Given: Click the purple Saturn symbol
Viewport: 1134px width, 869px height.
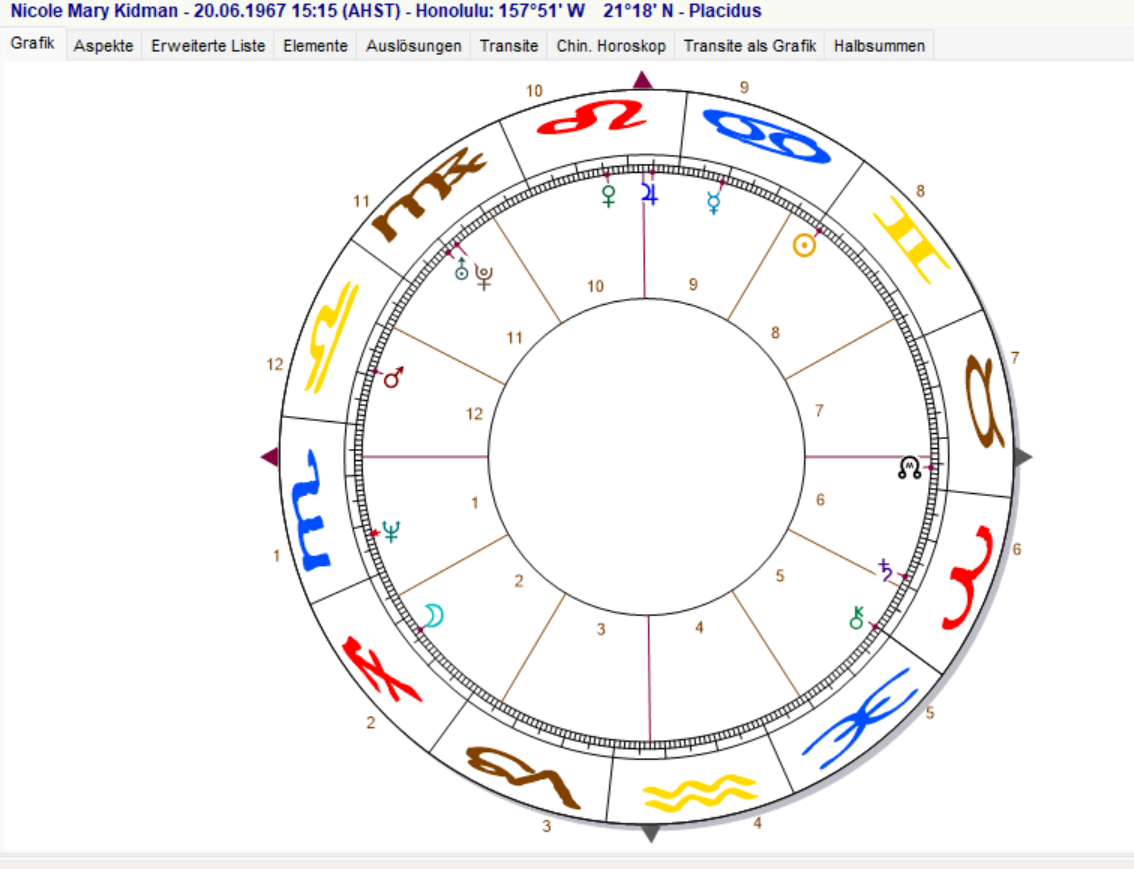Looking at the screenshot, I should tap(885, 570).
